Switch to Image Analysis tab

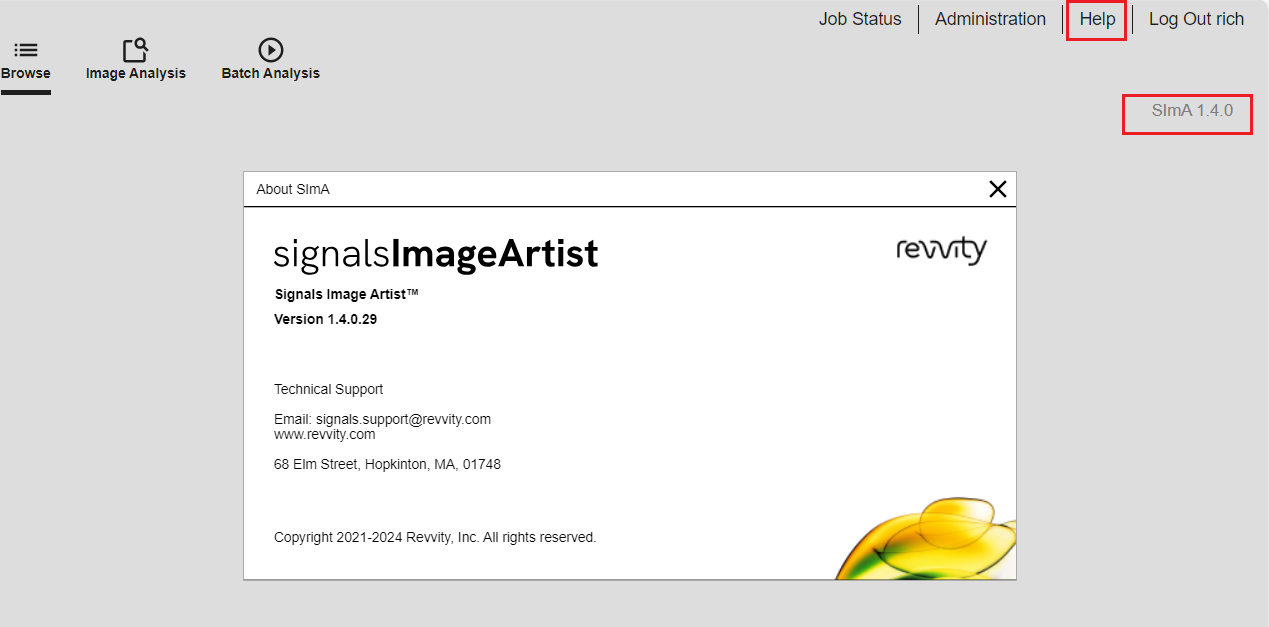[x=135, y=61]
